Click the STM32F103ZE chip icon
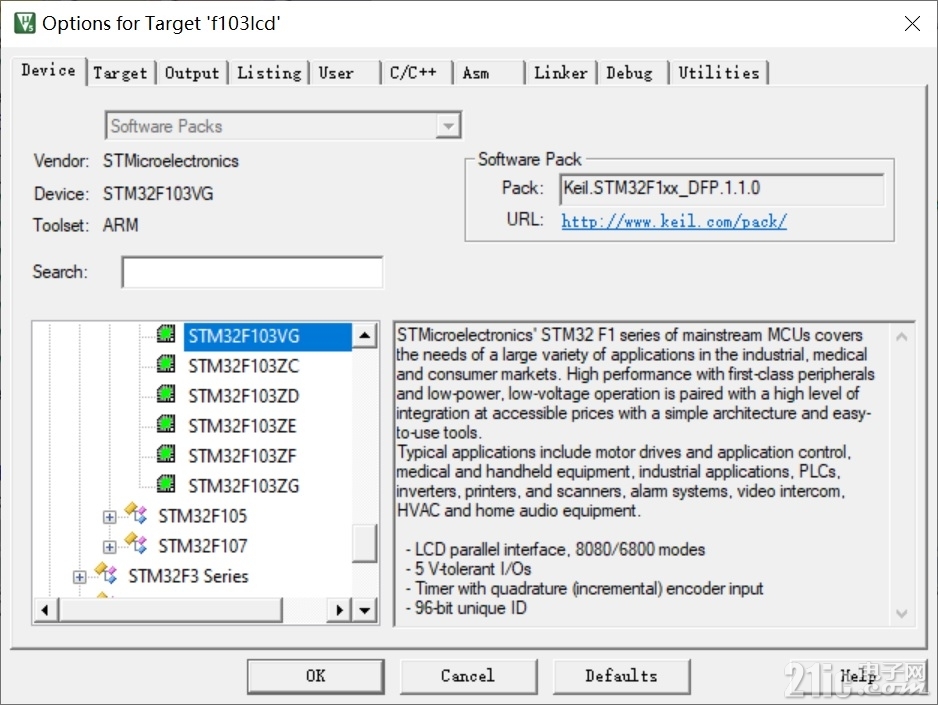938x705 pixels. click(x=166, y=424)
